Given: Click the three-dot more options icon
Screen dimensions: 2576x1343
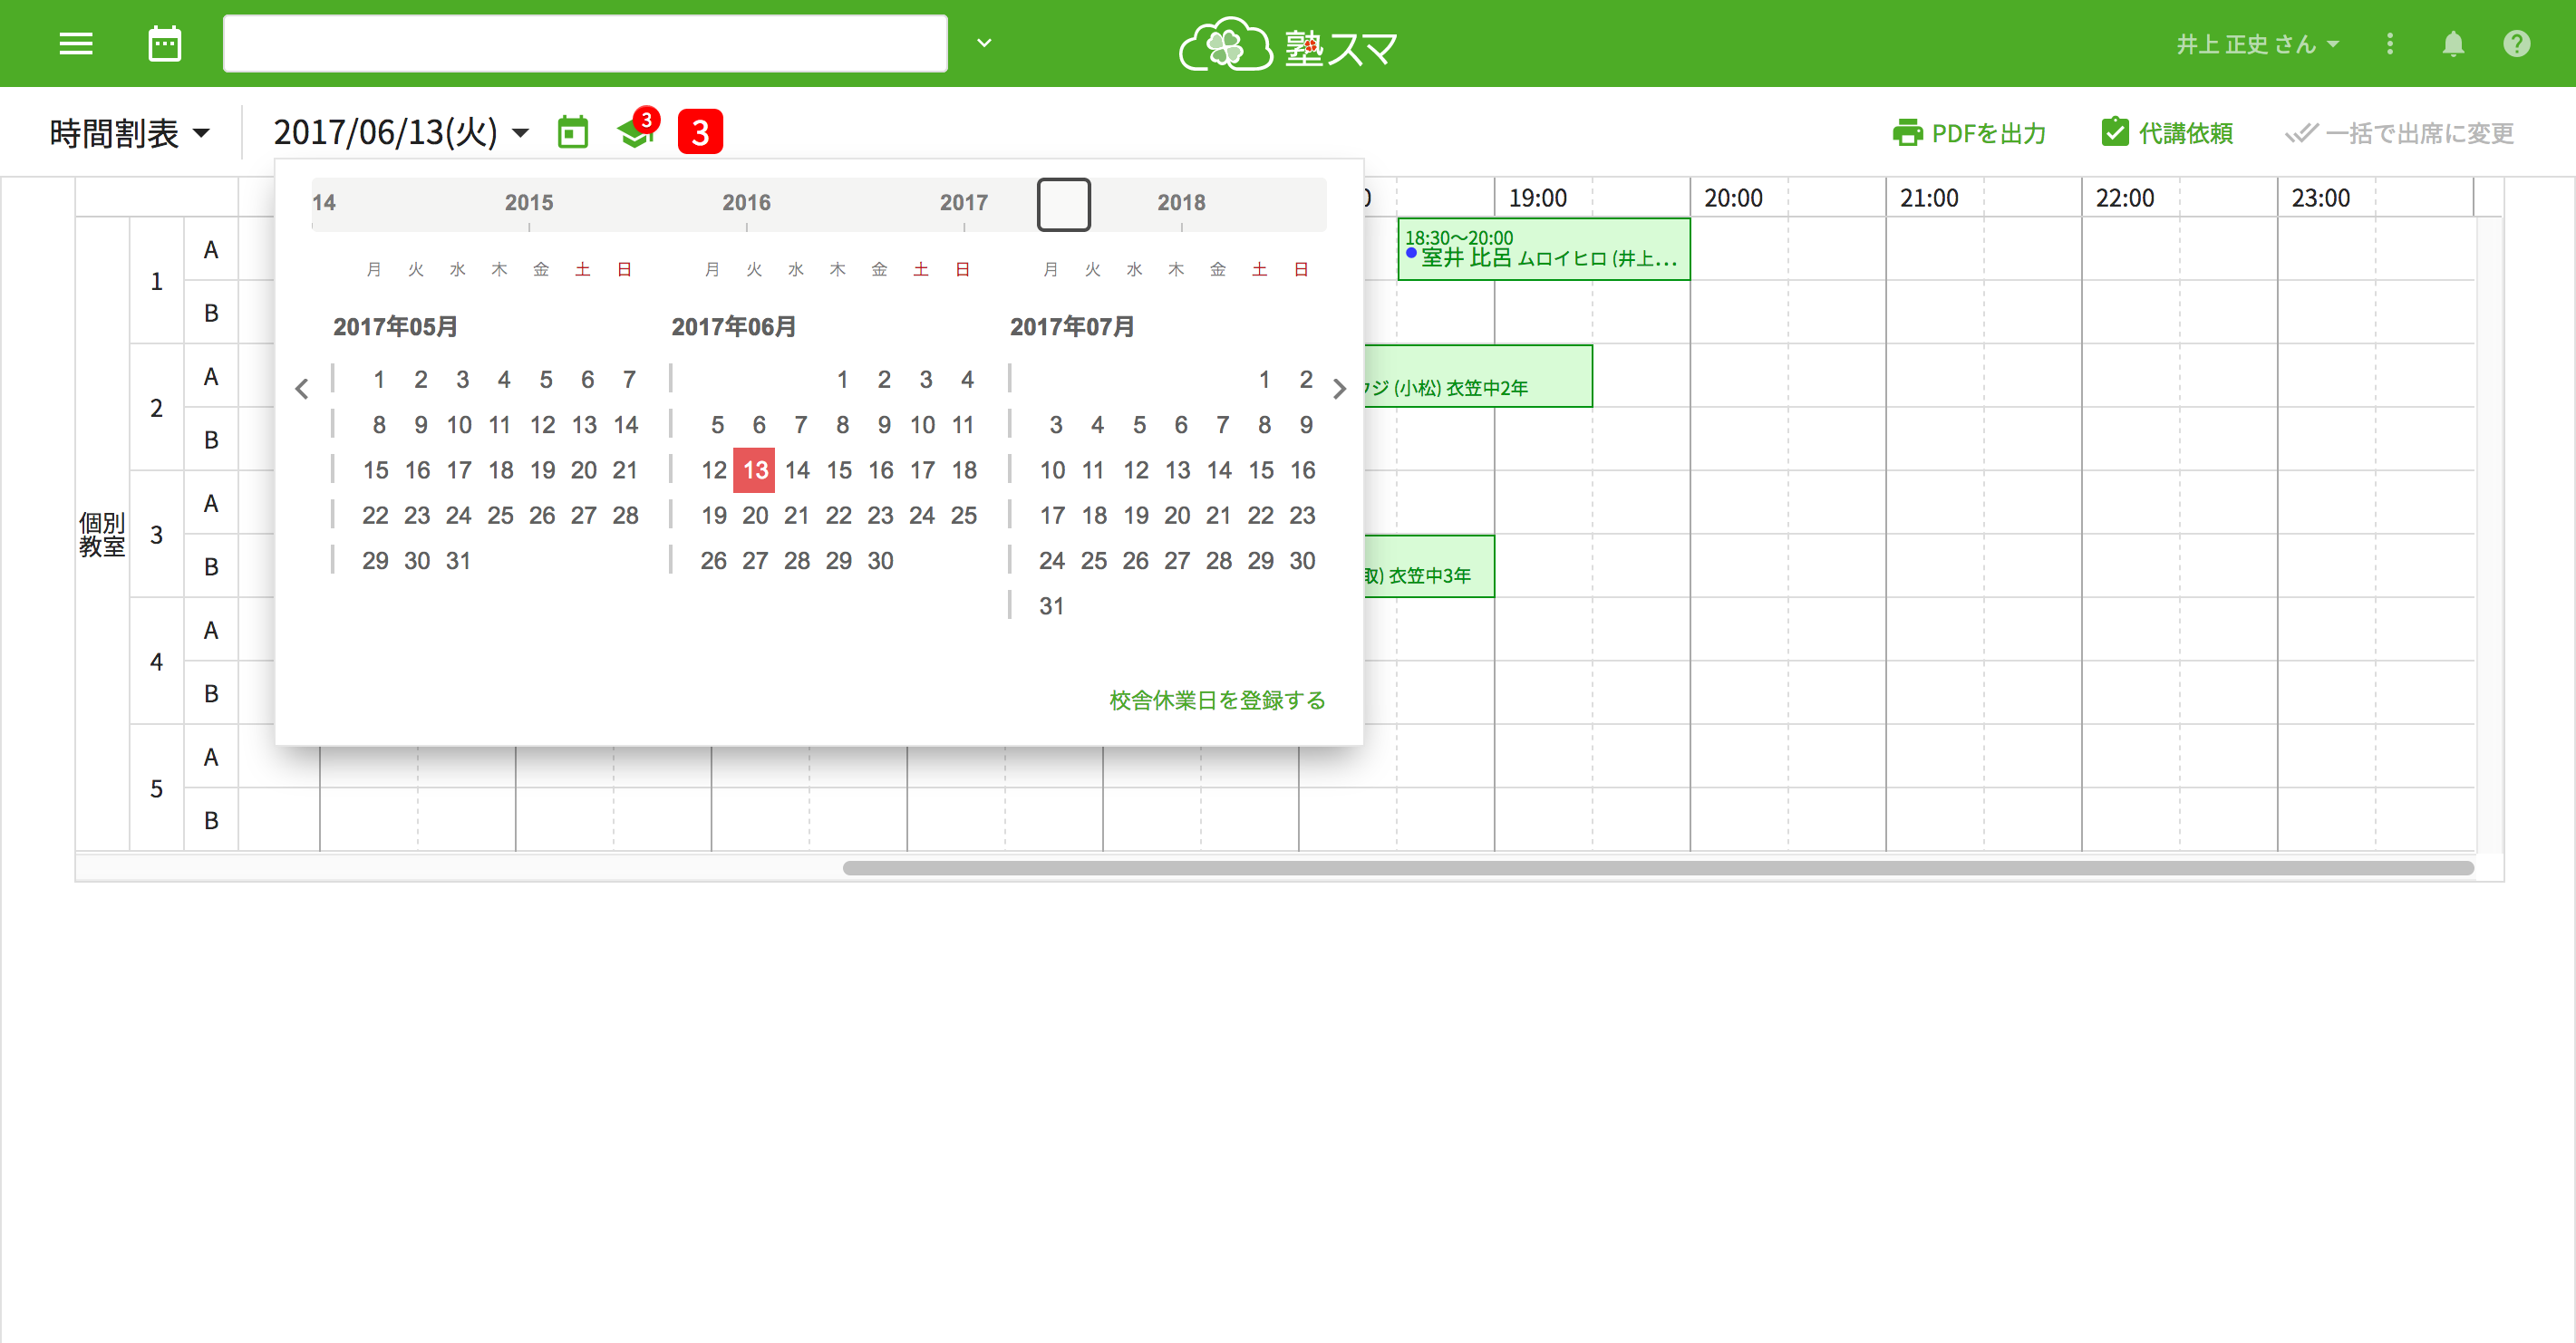Looking at the screenshot, I should coord(2390,44).
